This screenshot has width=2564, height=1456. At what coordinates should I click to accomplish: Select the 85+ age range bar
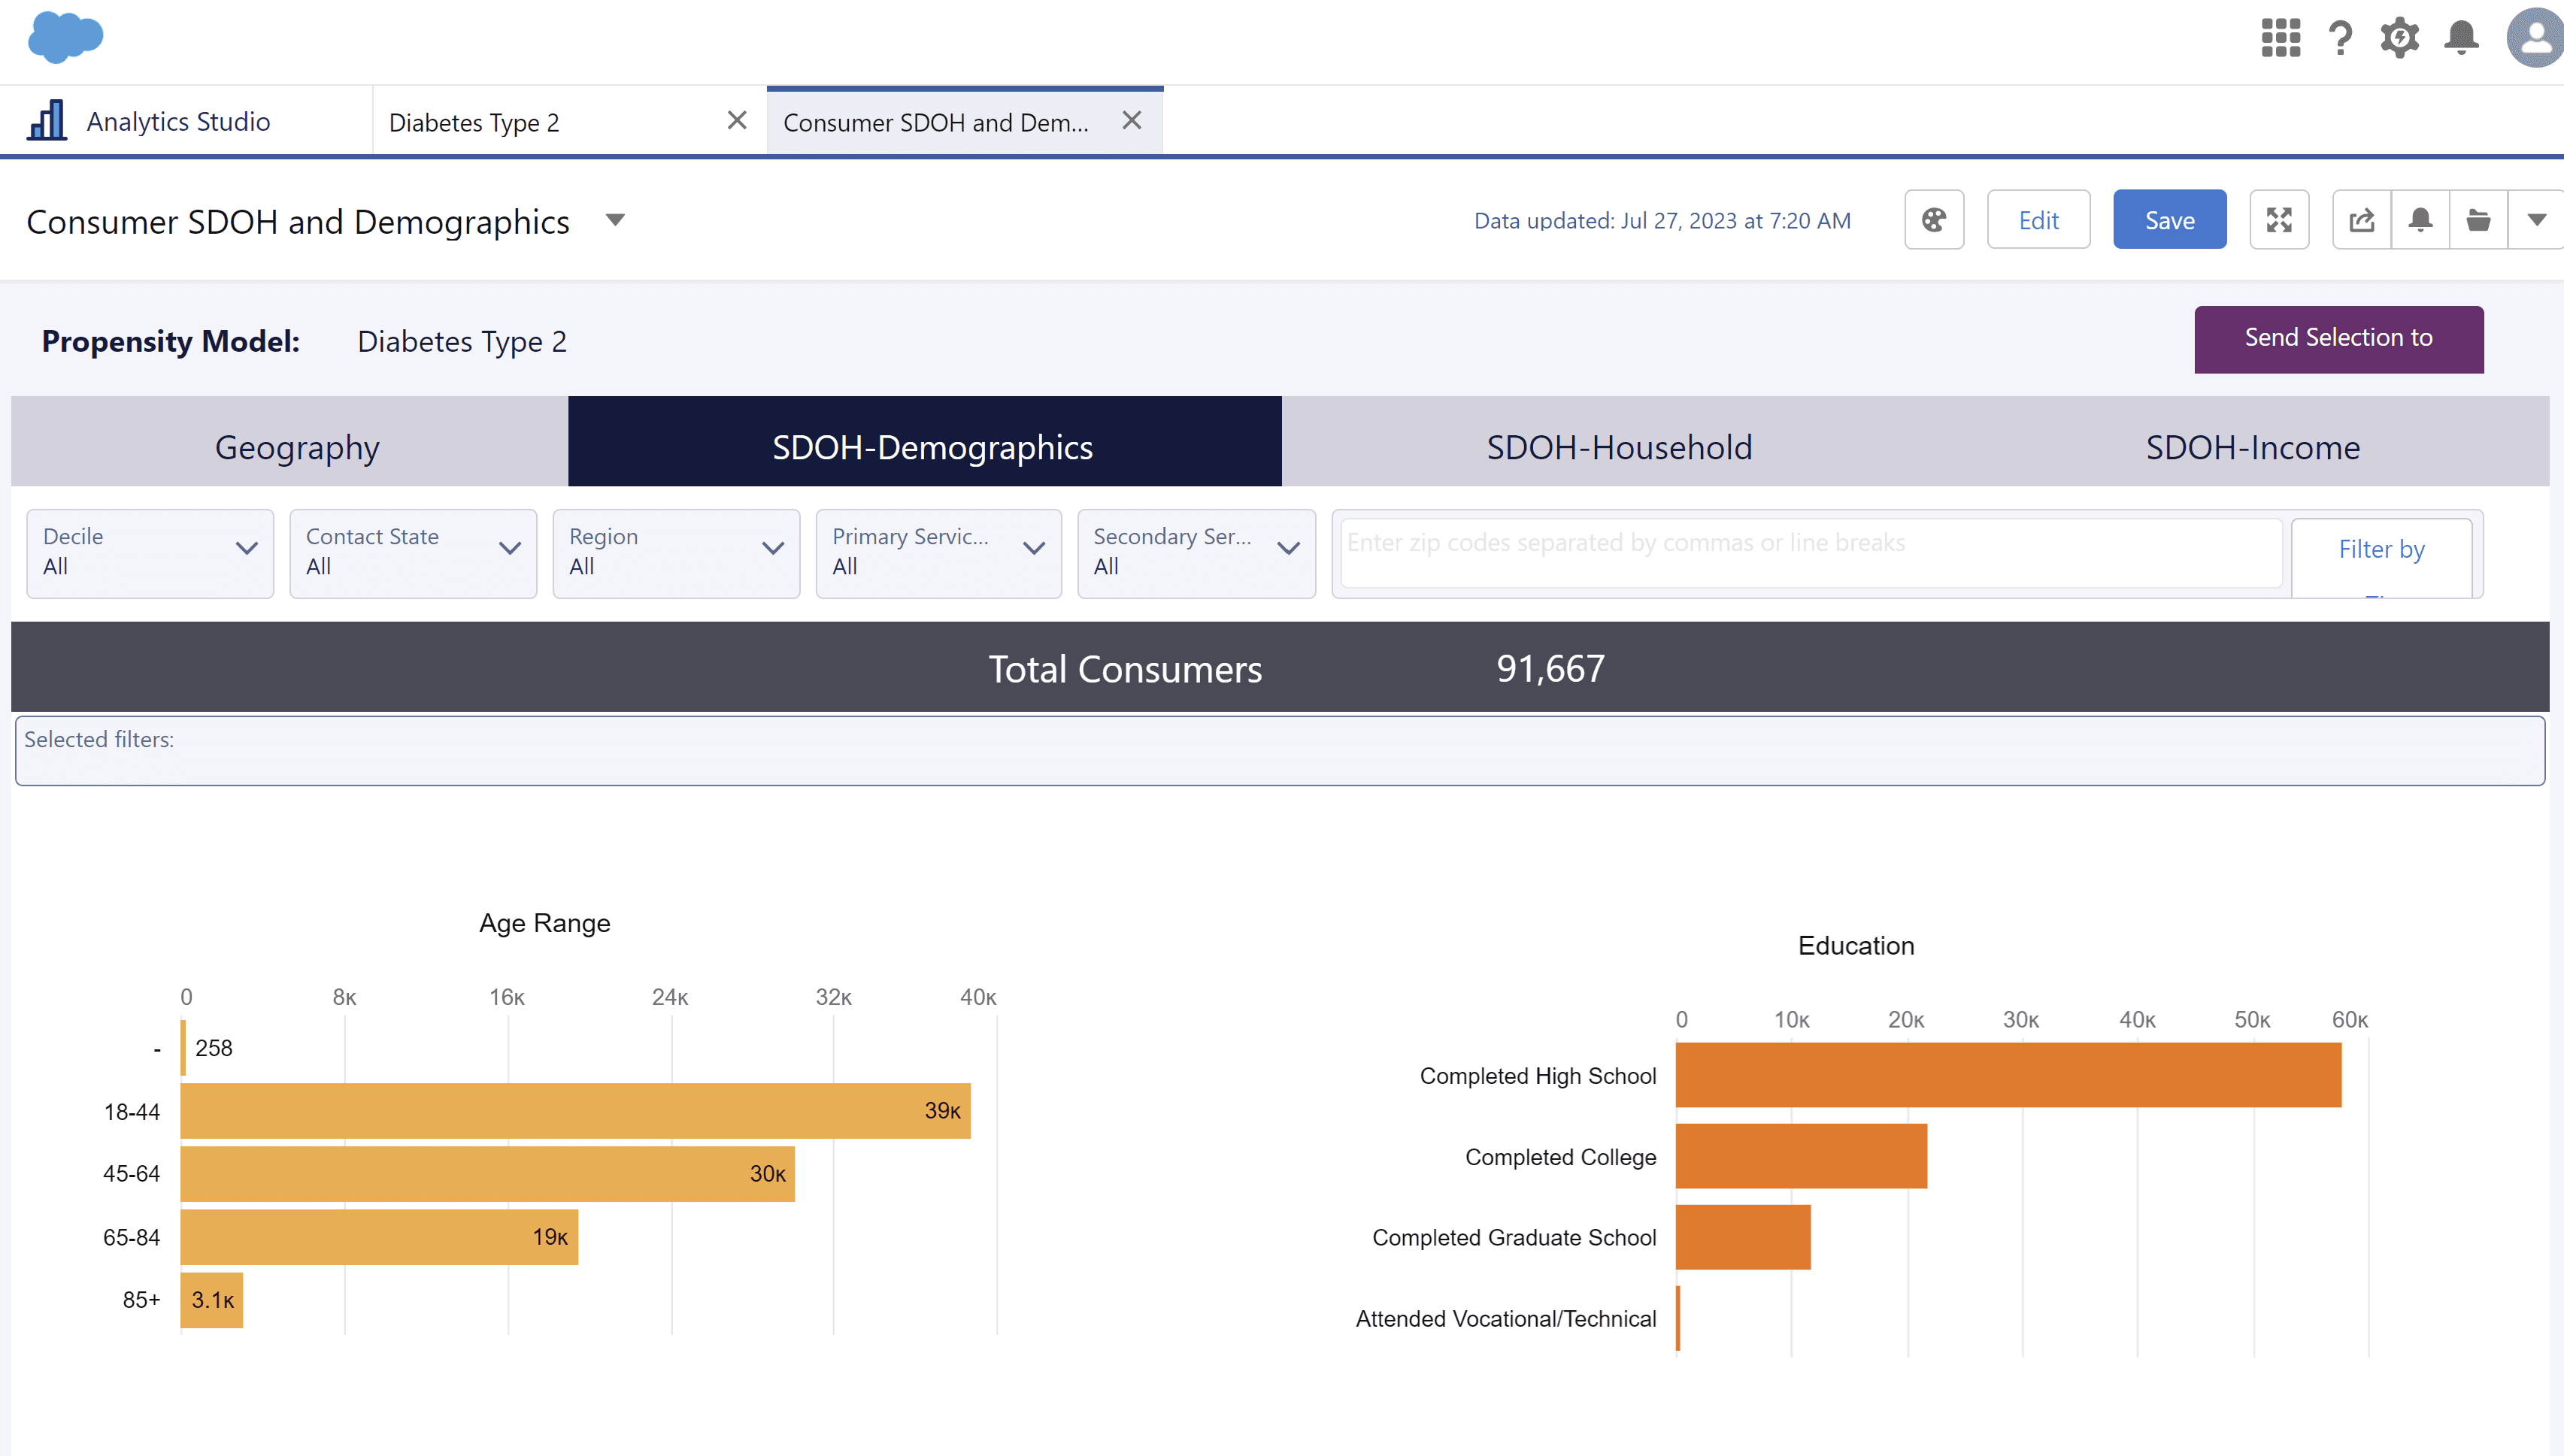[212, 1300]
